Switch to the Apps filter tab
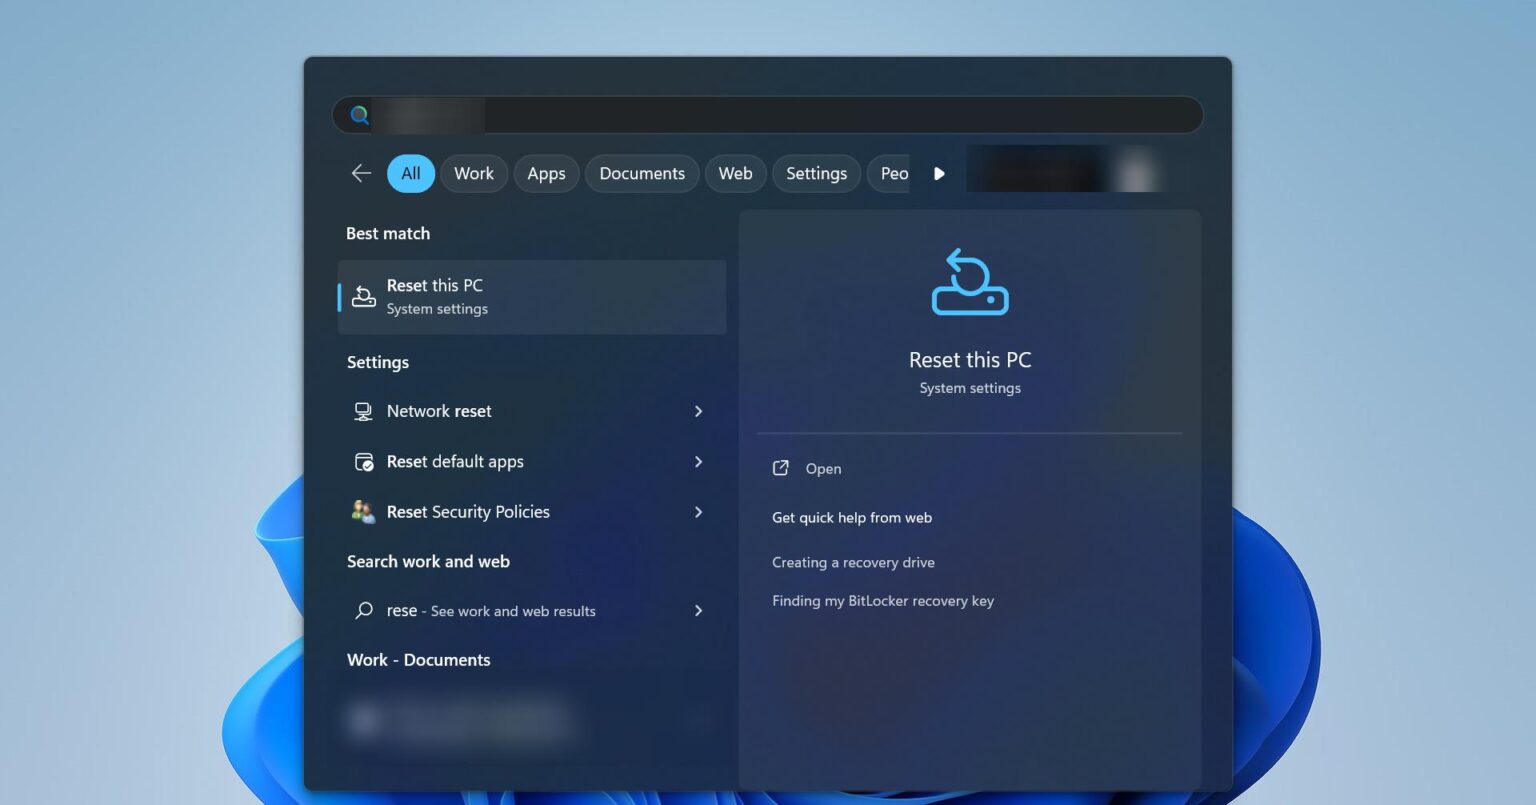 click(x=546, y=174)
